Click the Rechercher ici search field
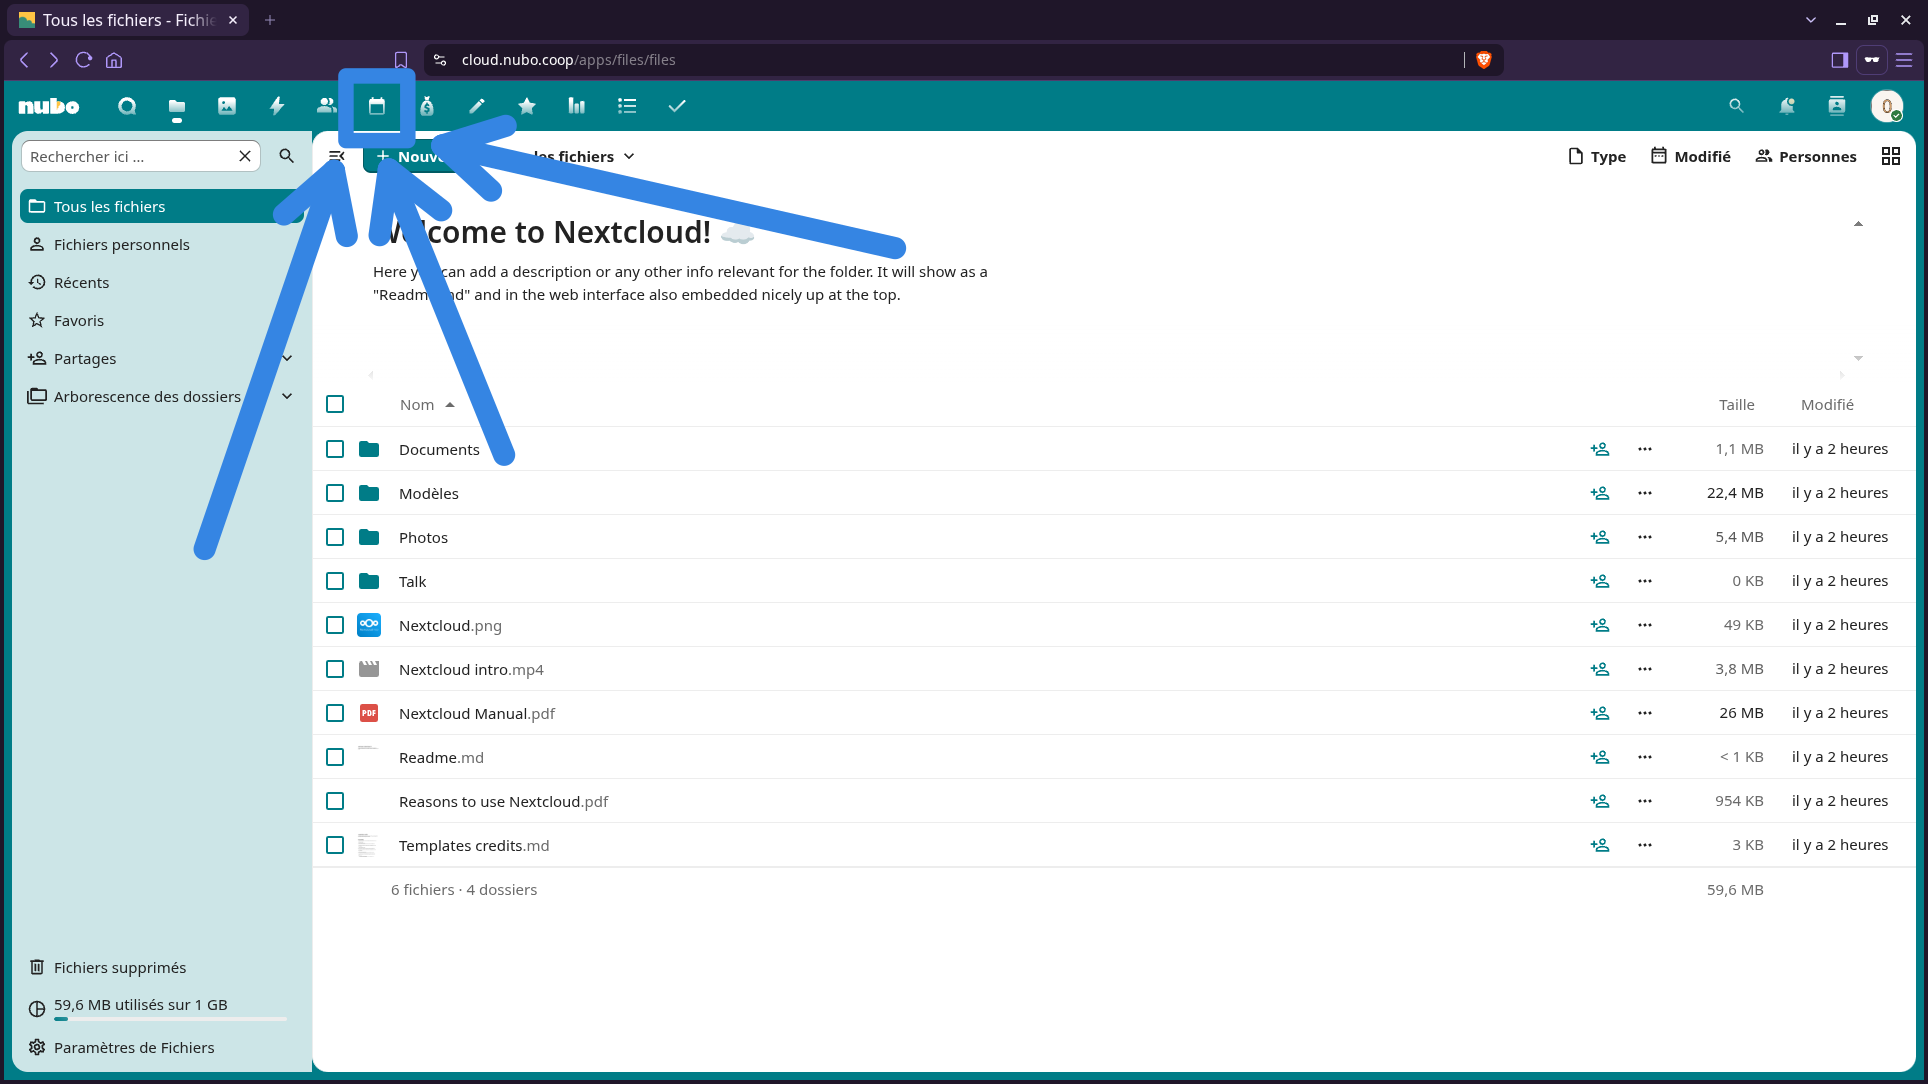Screen dimensions: 1928x1084 [130, 156]
